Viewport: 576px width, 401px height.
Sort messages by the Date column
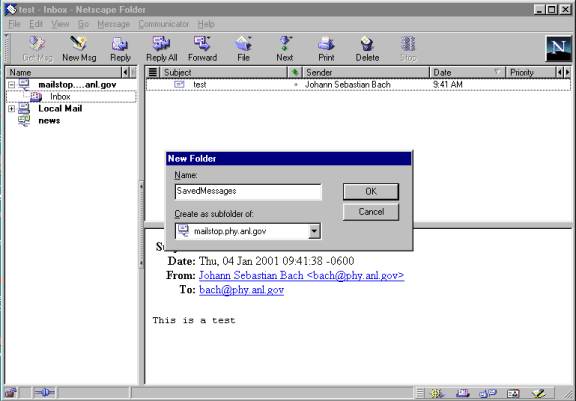pyautogui.click(x=467, y=72)
